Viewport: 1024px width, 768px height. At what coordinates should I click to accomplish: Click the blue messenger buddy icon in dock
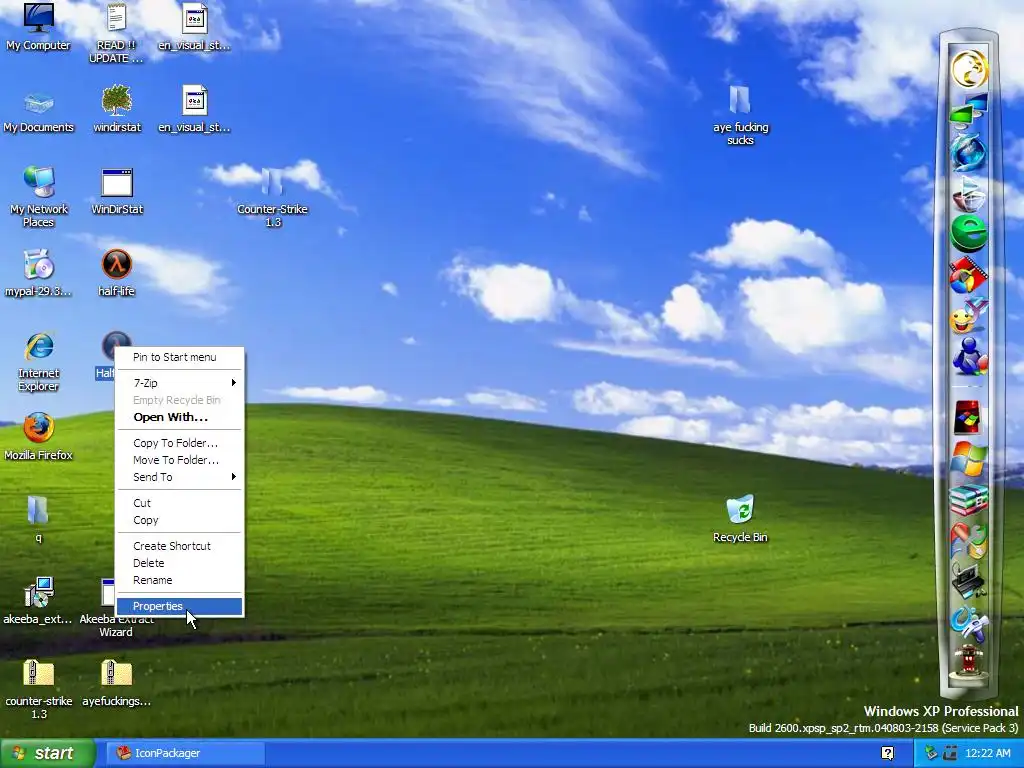click(x=969, y=357)
